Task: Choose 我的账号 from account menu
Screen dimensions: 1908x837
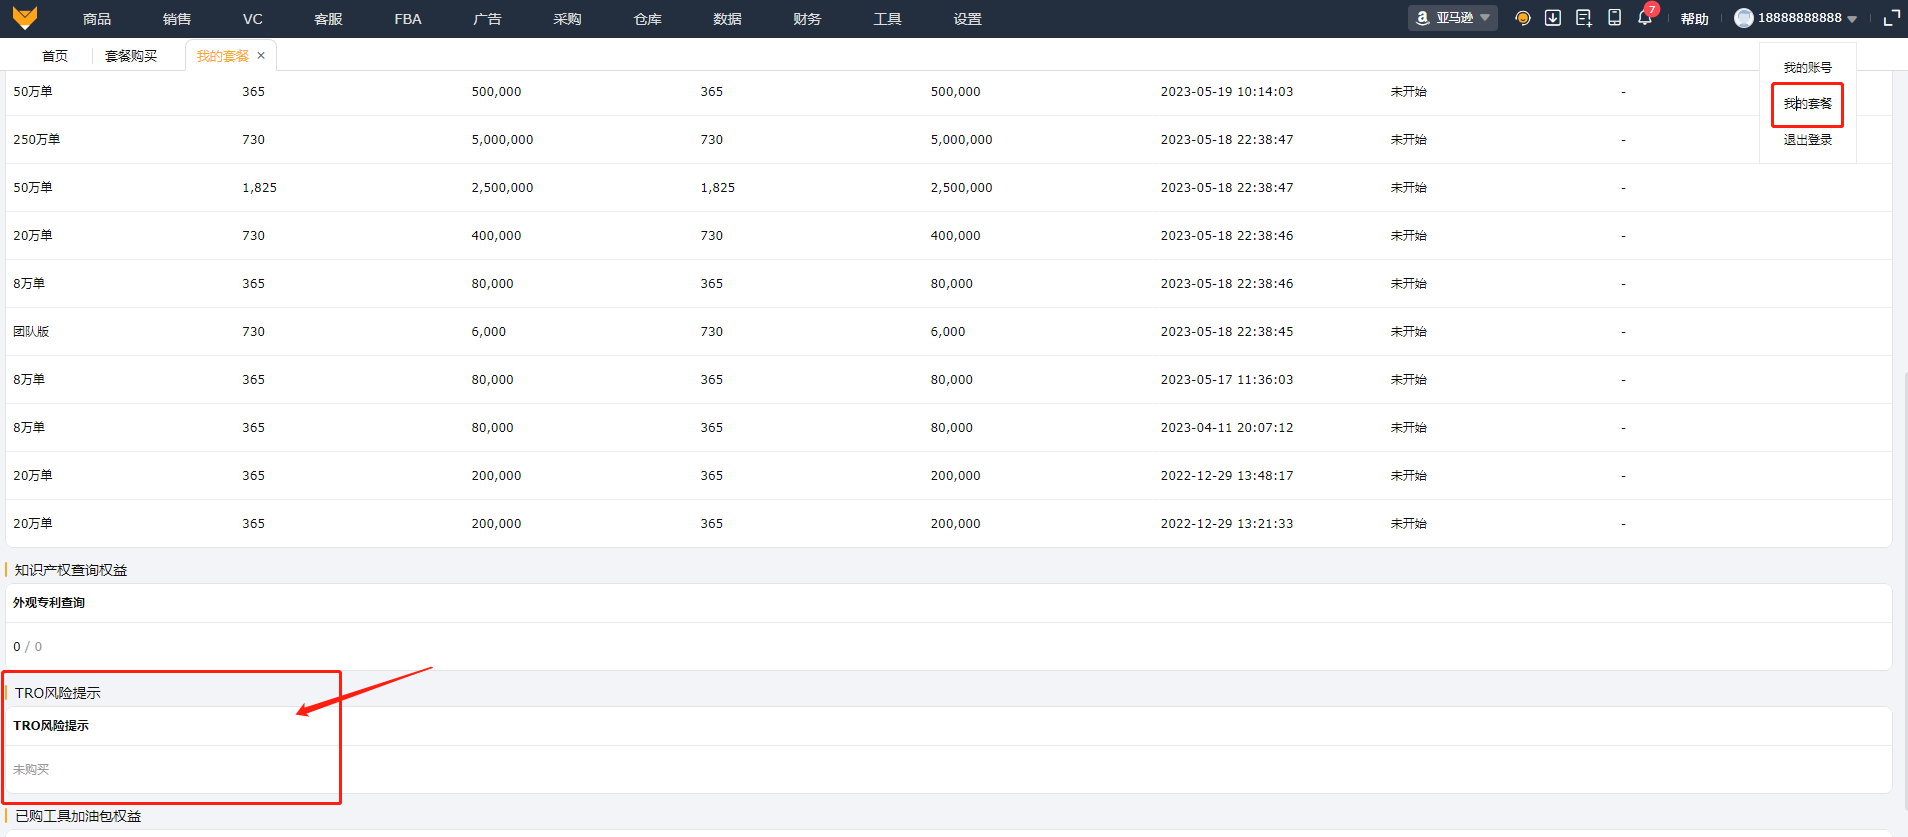Action: [1808, 68]
